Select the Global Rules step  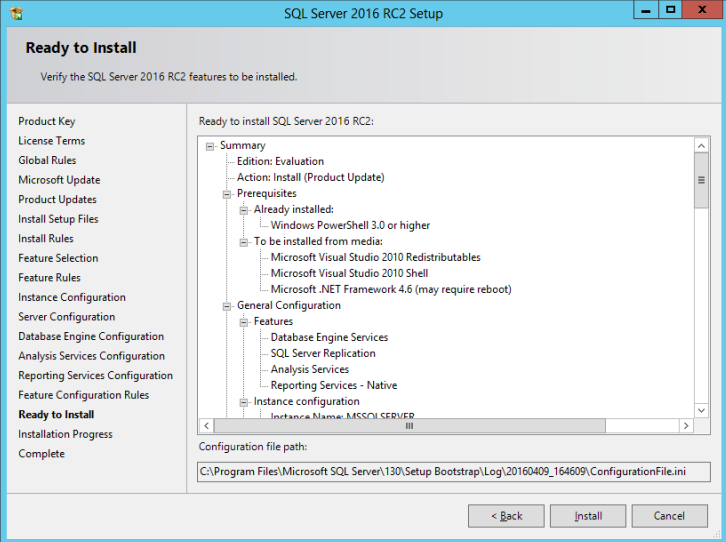point(47,160)
